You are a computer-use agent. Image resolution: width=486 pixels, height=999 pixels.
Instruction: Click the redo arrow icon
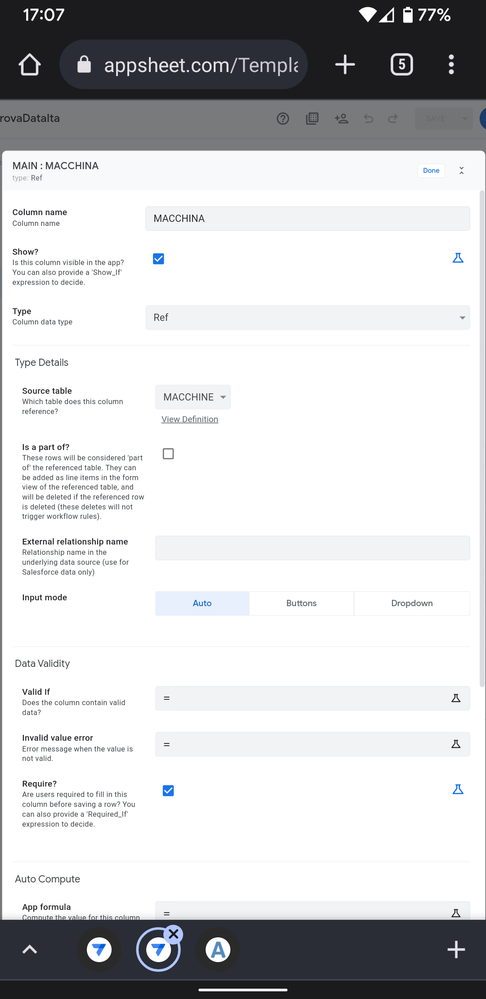click(393, 119)
